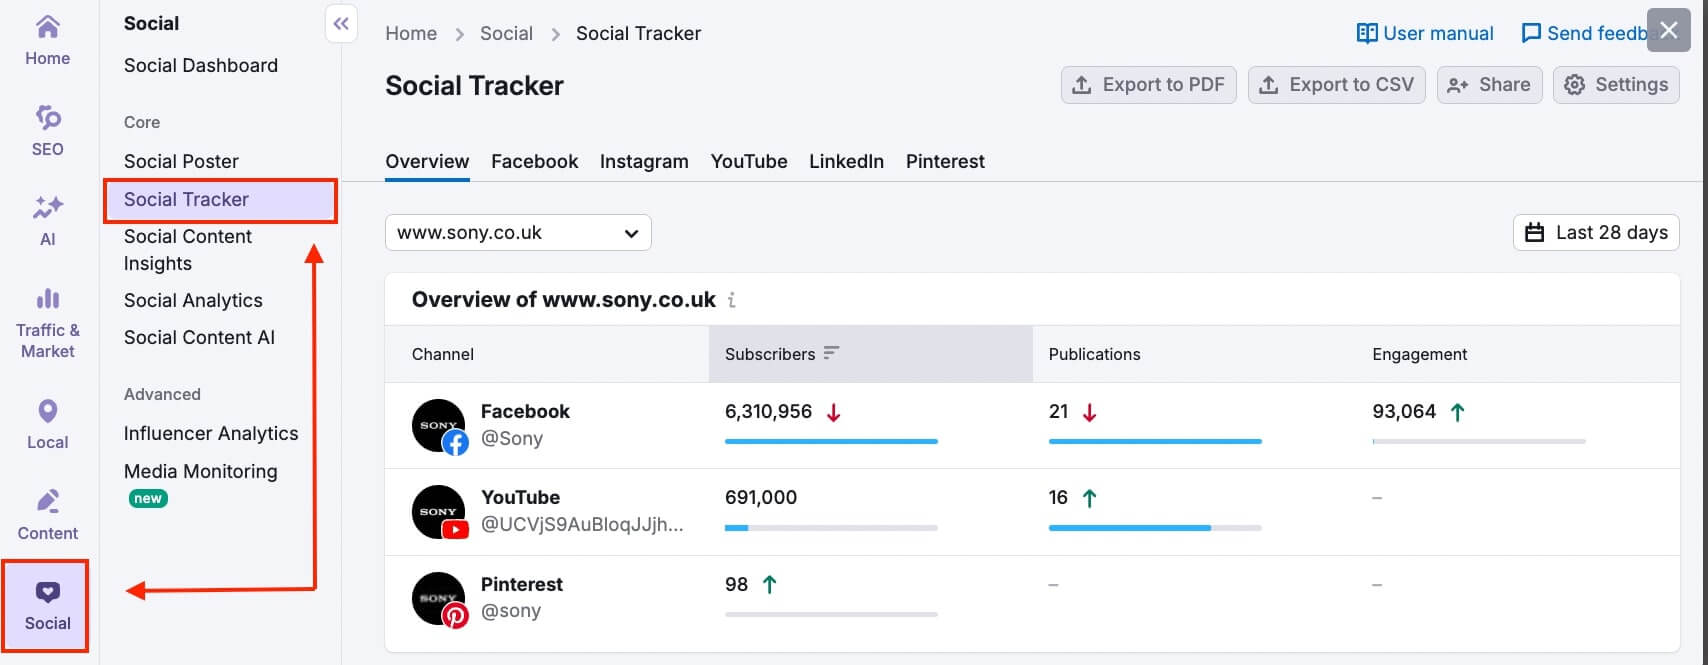Switch to the Facebook tab
1708x665 pixels.
coord(535,162)
